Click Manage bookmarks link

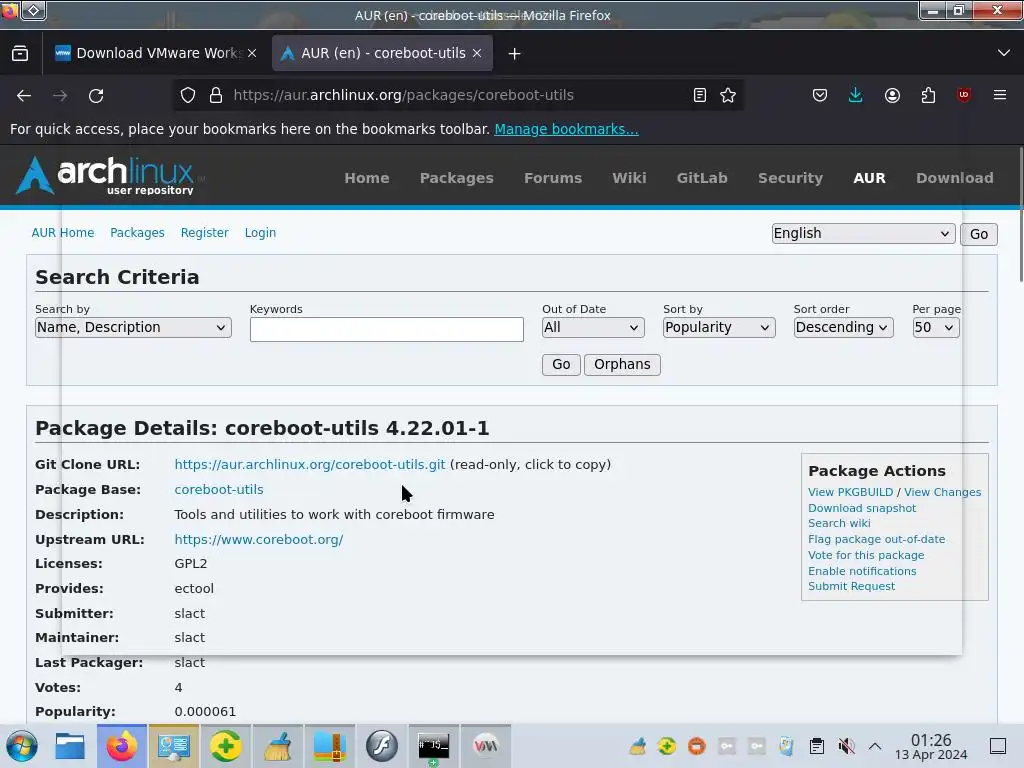click(x=566, y=129)
